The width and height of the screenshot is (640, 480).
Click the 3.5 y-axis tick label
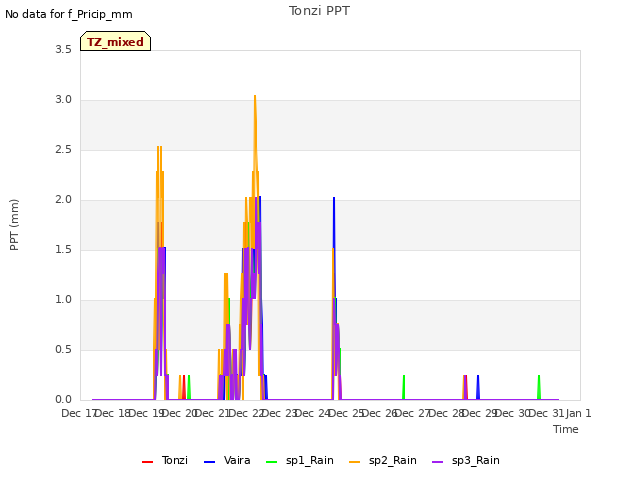pyautogui.click(x=63, y=50)
